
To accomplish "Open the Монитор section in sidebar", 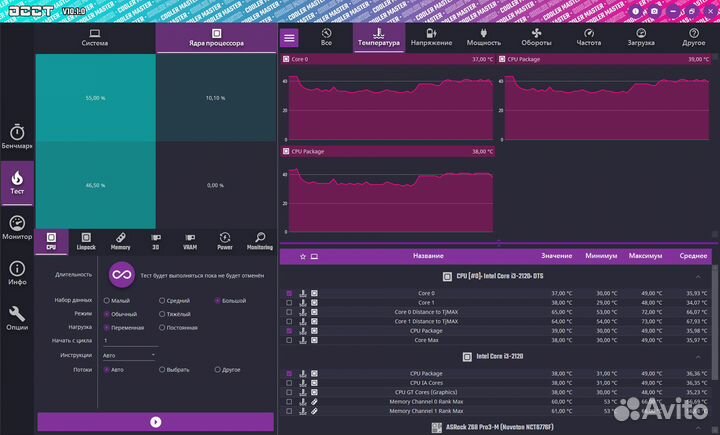I will (17, 227).
